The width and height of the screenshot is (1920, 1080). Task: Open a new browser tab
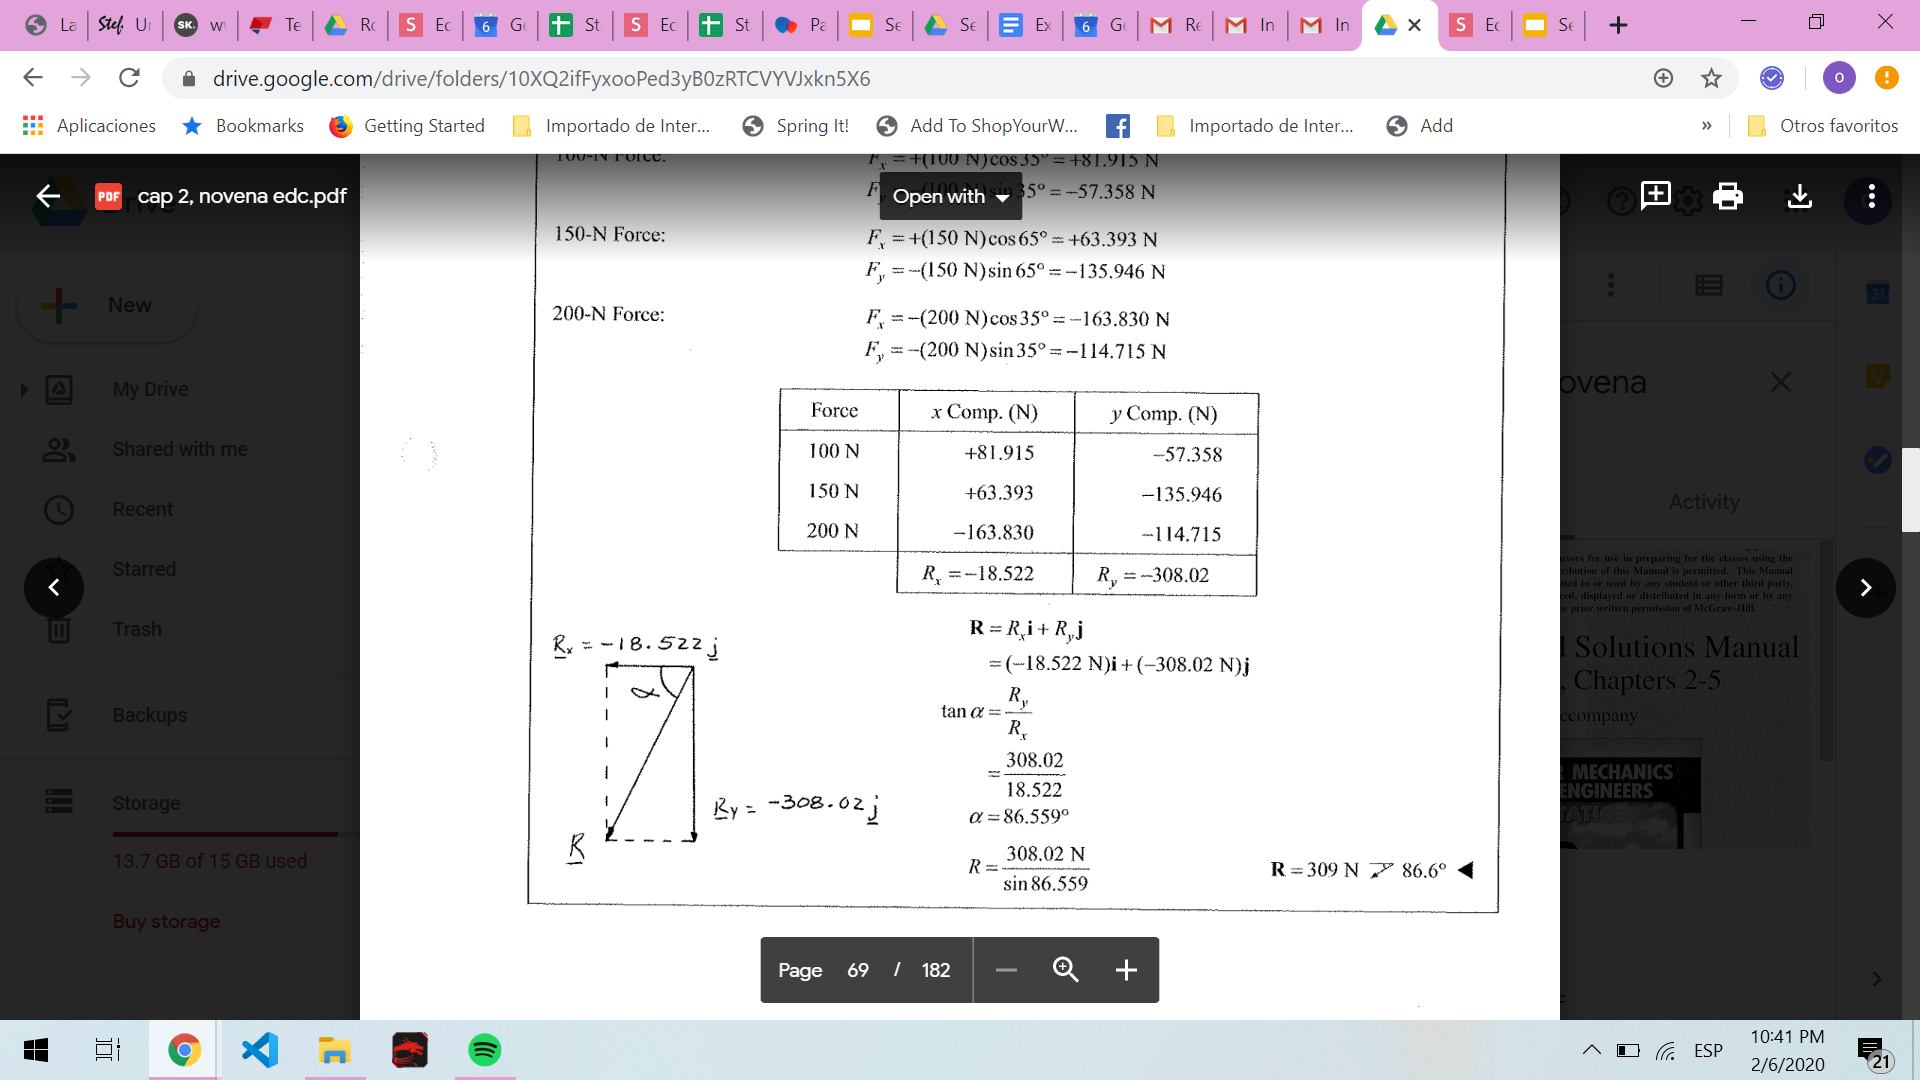click(x=1618, y=25)
